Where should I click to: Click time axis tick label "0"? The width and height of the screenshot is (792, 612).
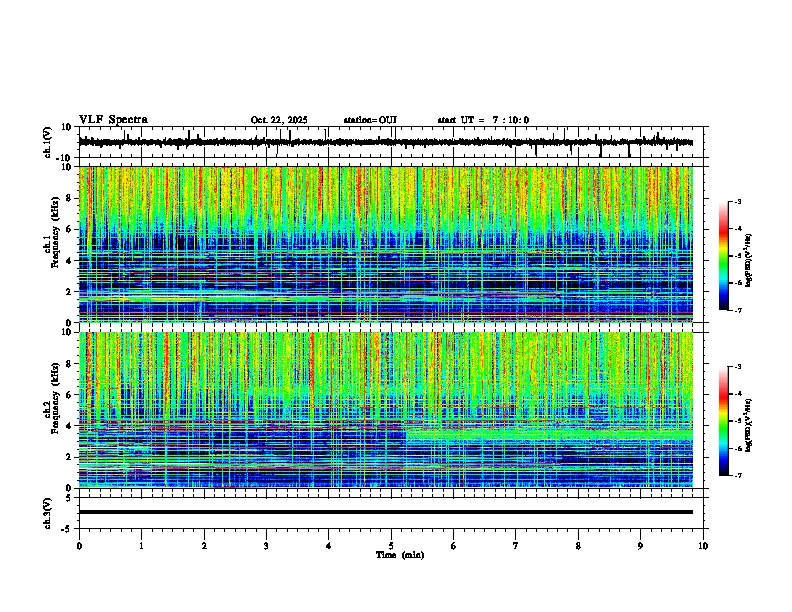79,546
